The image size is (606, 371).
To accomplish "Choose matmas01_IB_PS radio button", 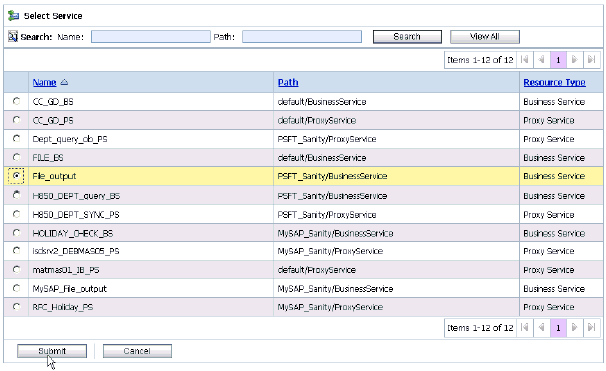I will click(16, 269).
